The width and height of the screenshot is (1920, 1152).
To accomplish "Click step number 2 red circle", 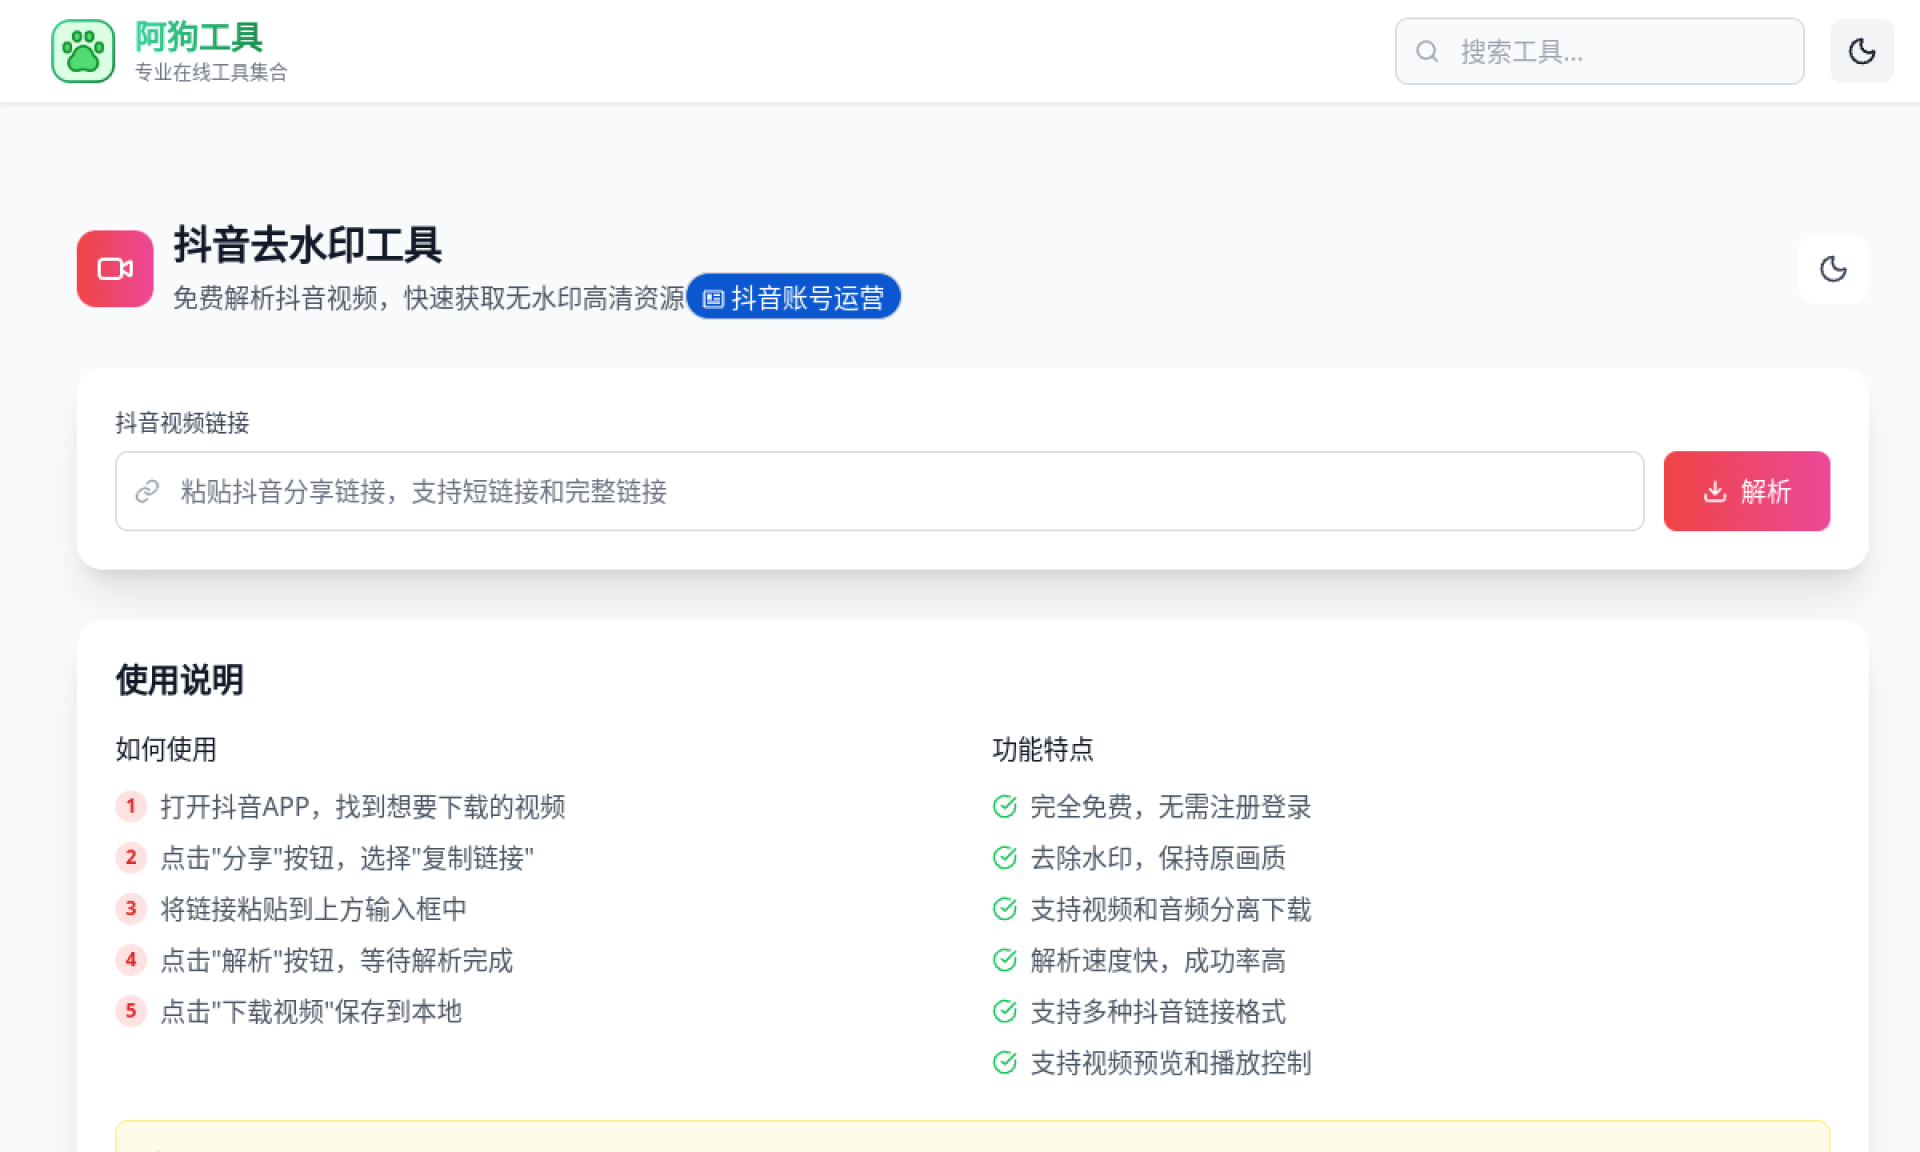I will tap(131, 857).
